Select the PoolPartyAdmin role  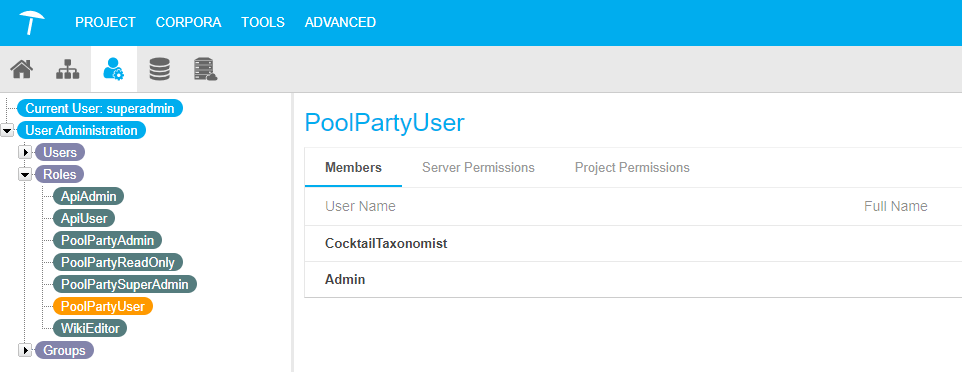pos(107,240)
